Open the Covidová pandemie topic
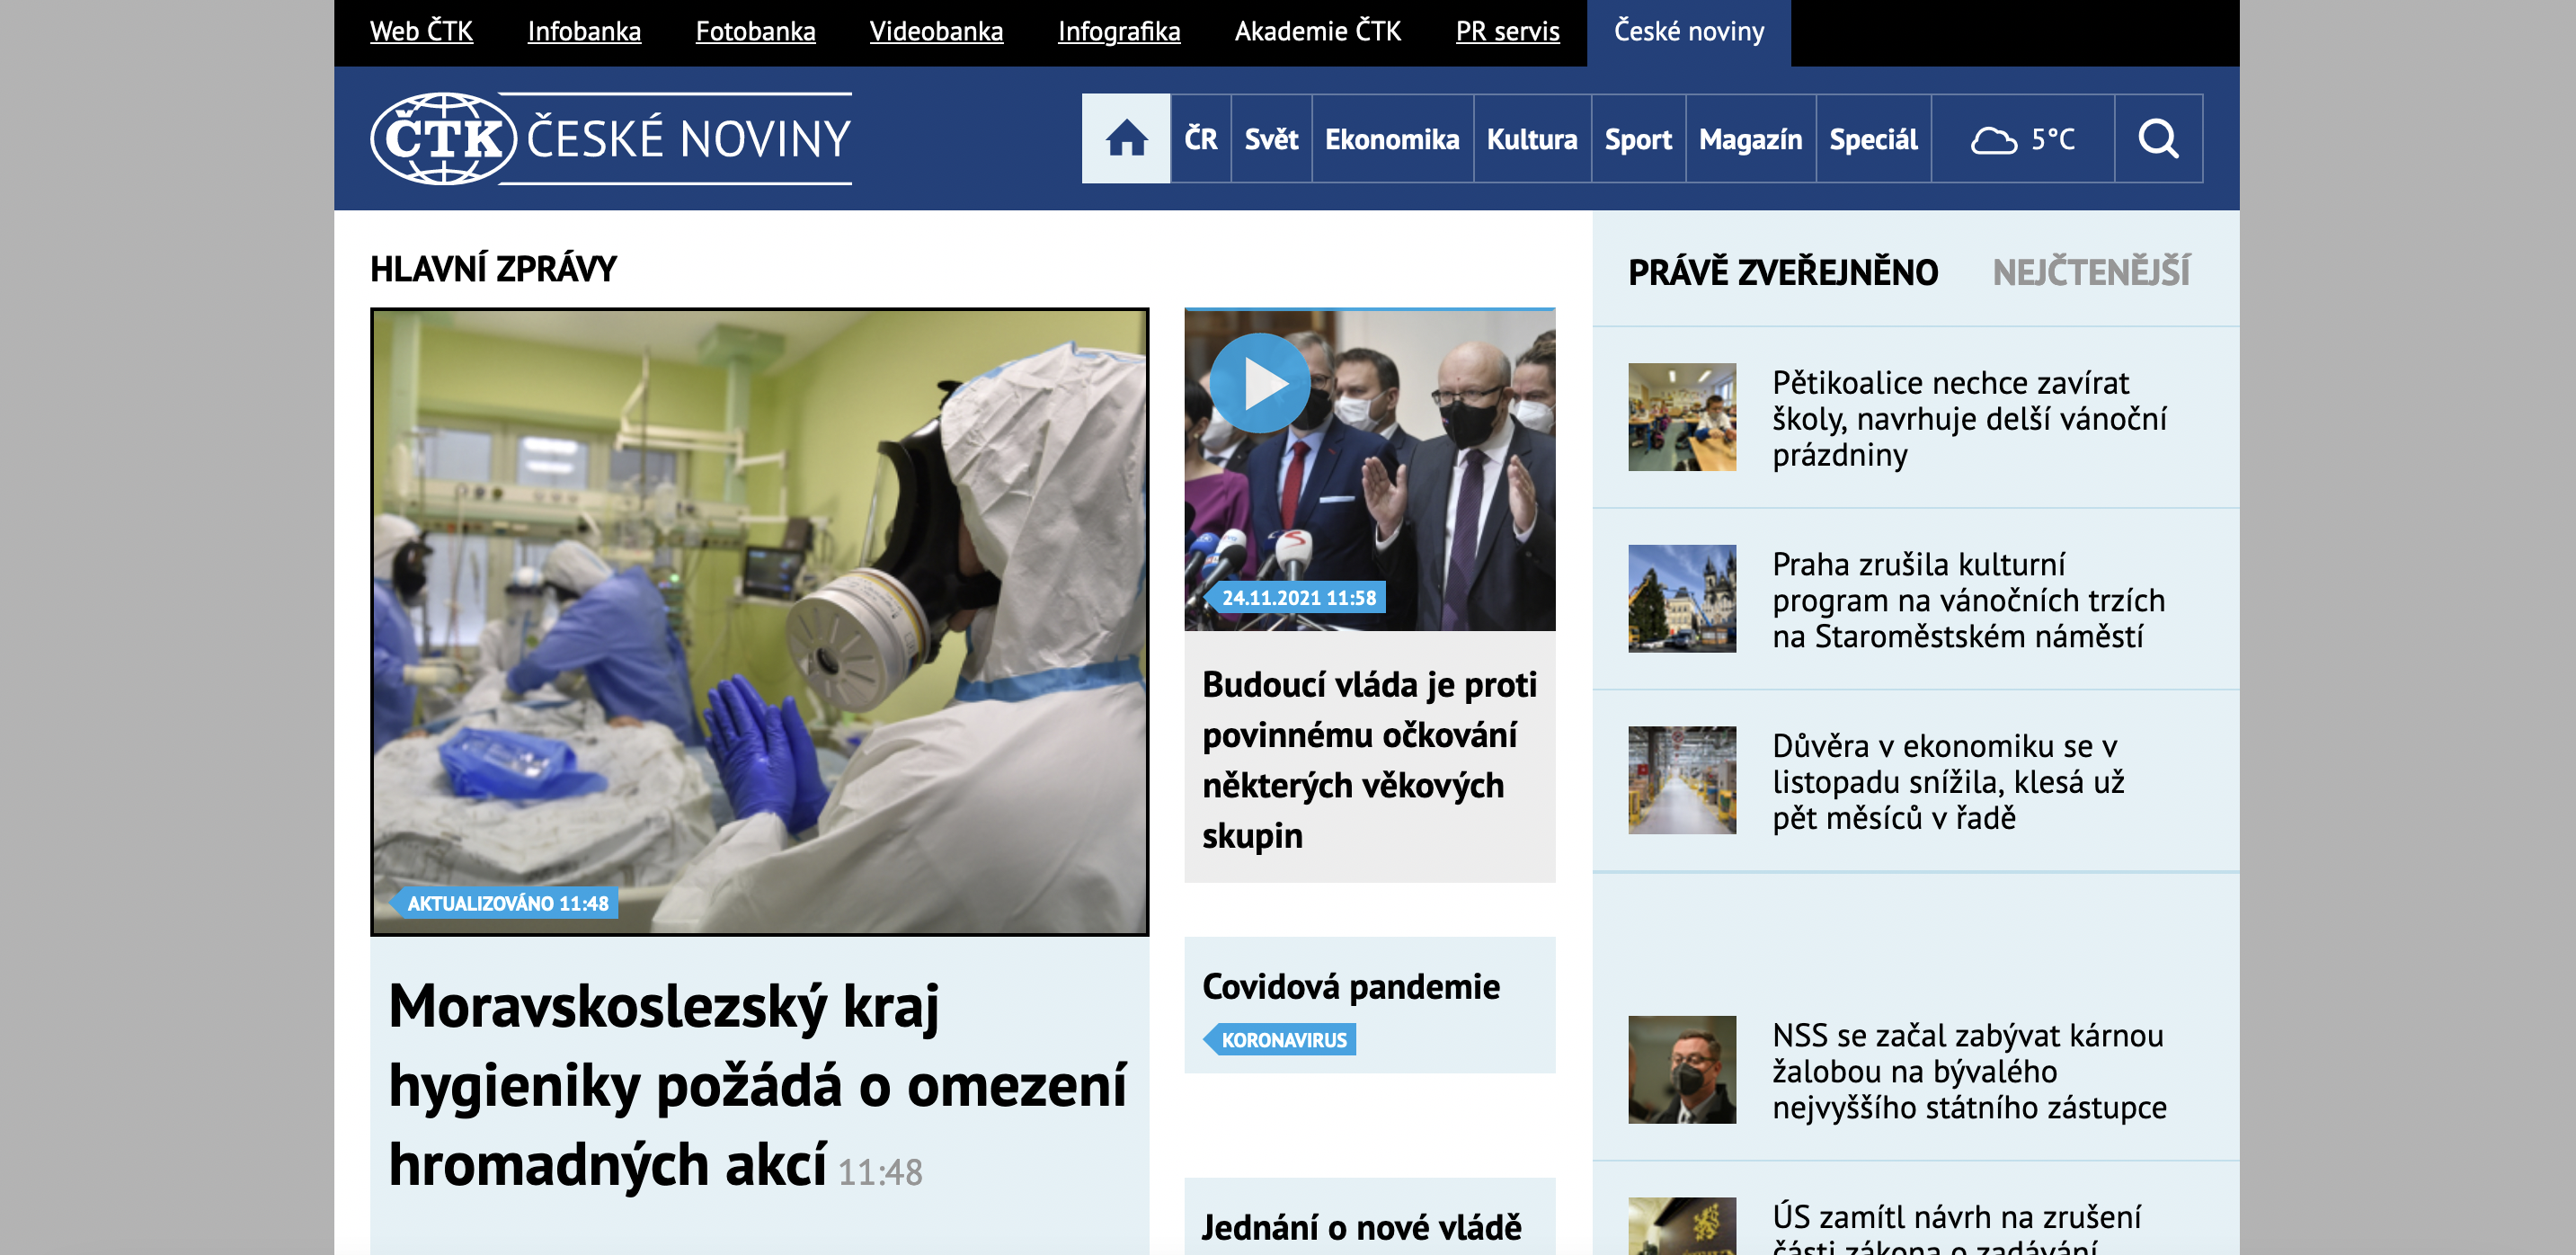This screenshot has width=2576, height=1255. click(1351, 986)
